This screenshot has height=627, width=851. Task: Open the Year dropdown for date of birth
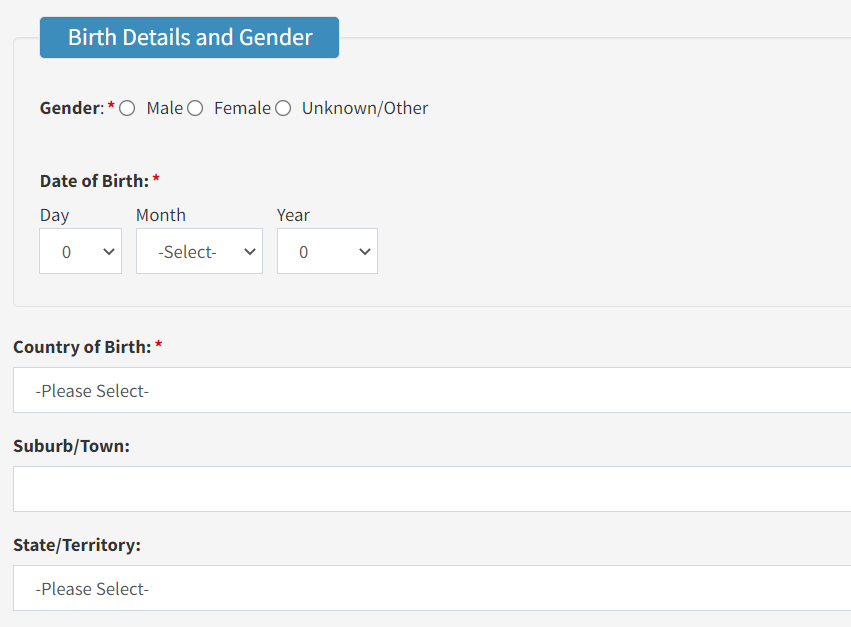(x=327, y=251)
